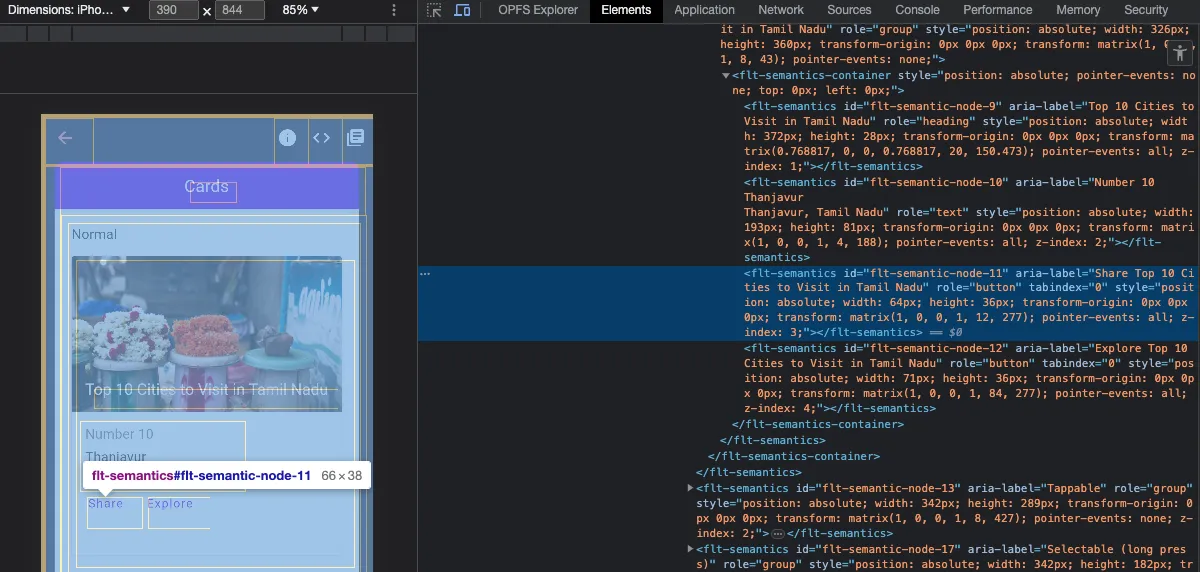Select the inspect element picker icon
The height and width of the screenshot is (572, 1200).
click(434, 10)
